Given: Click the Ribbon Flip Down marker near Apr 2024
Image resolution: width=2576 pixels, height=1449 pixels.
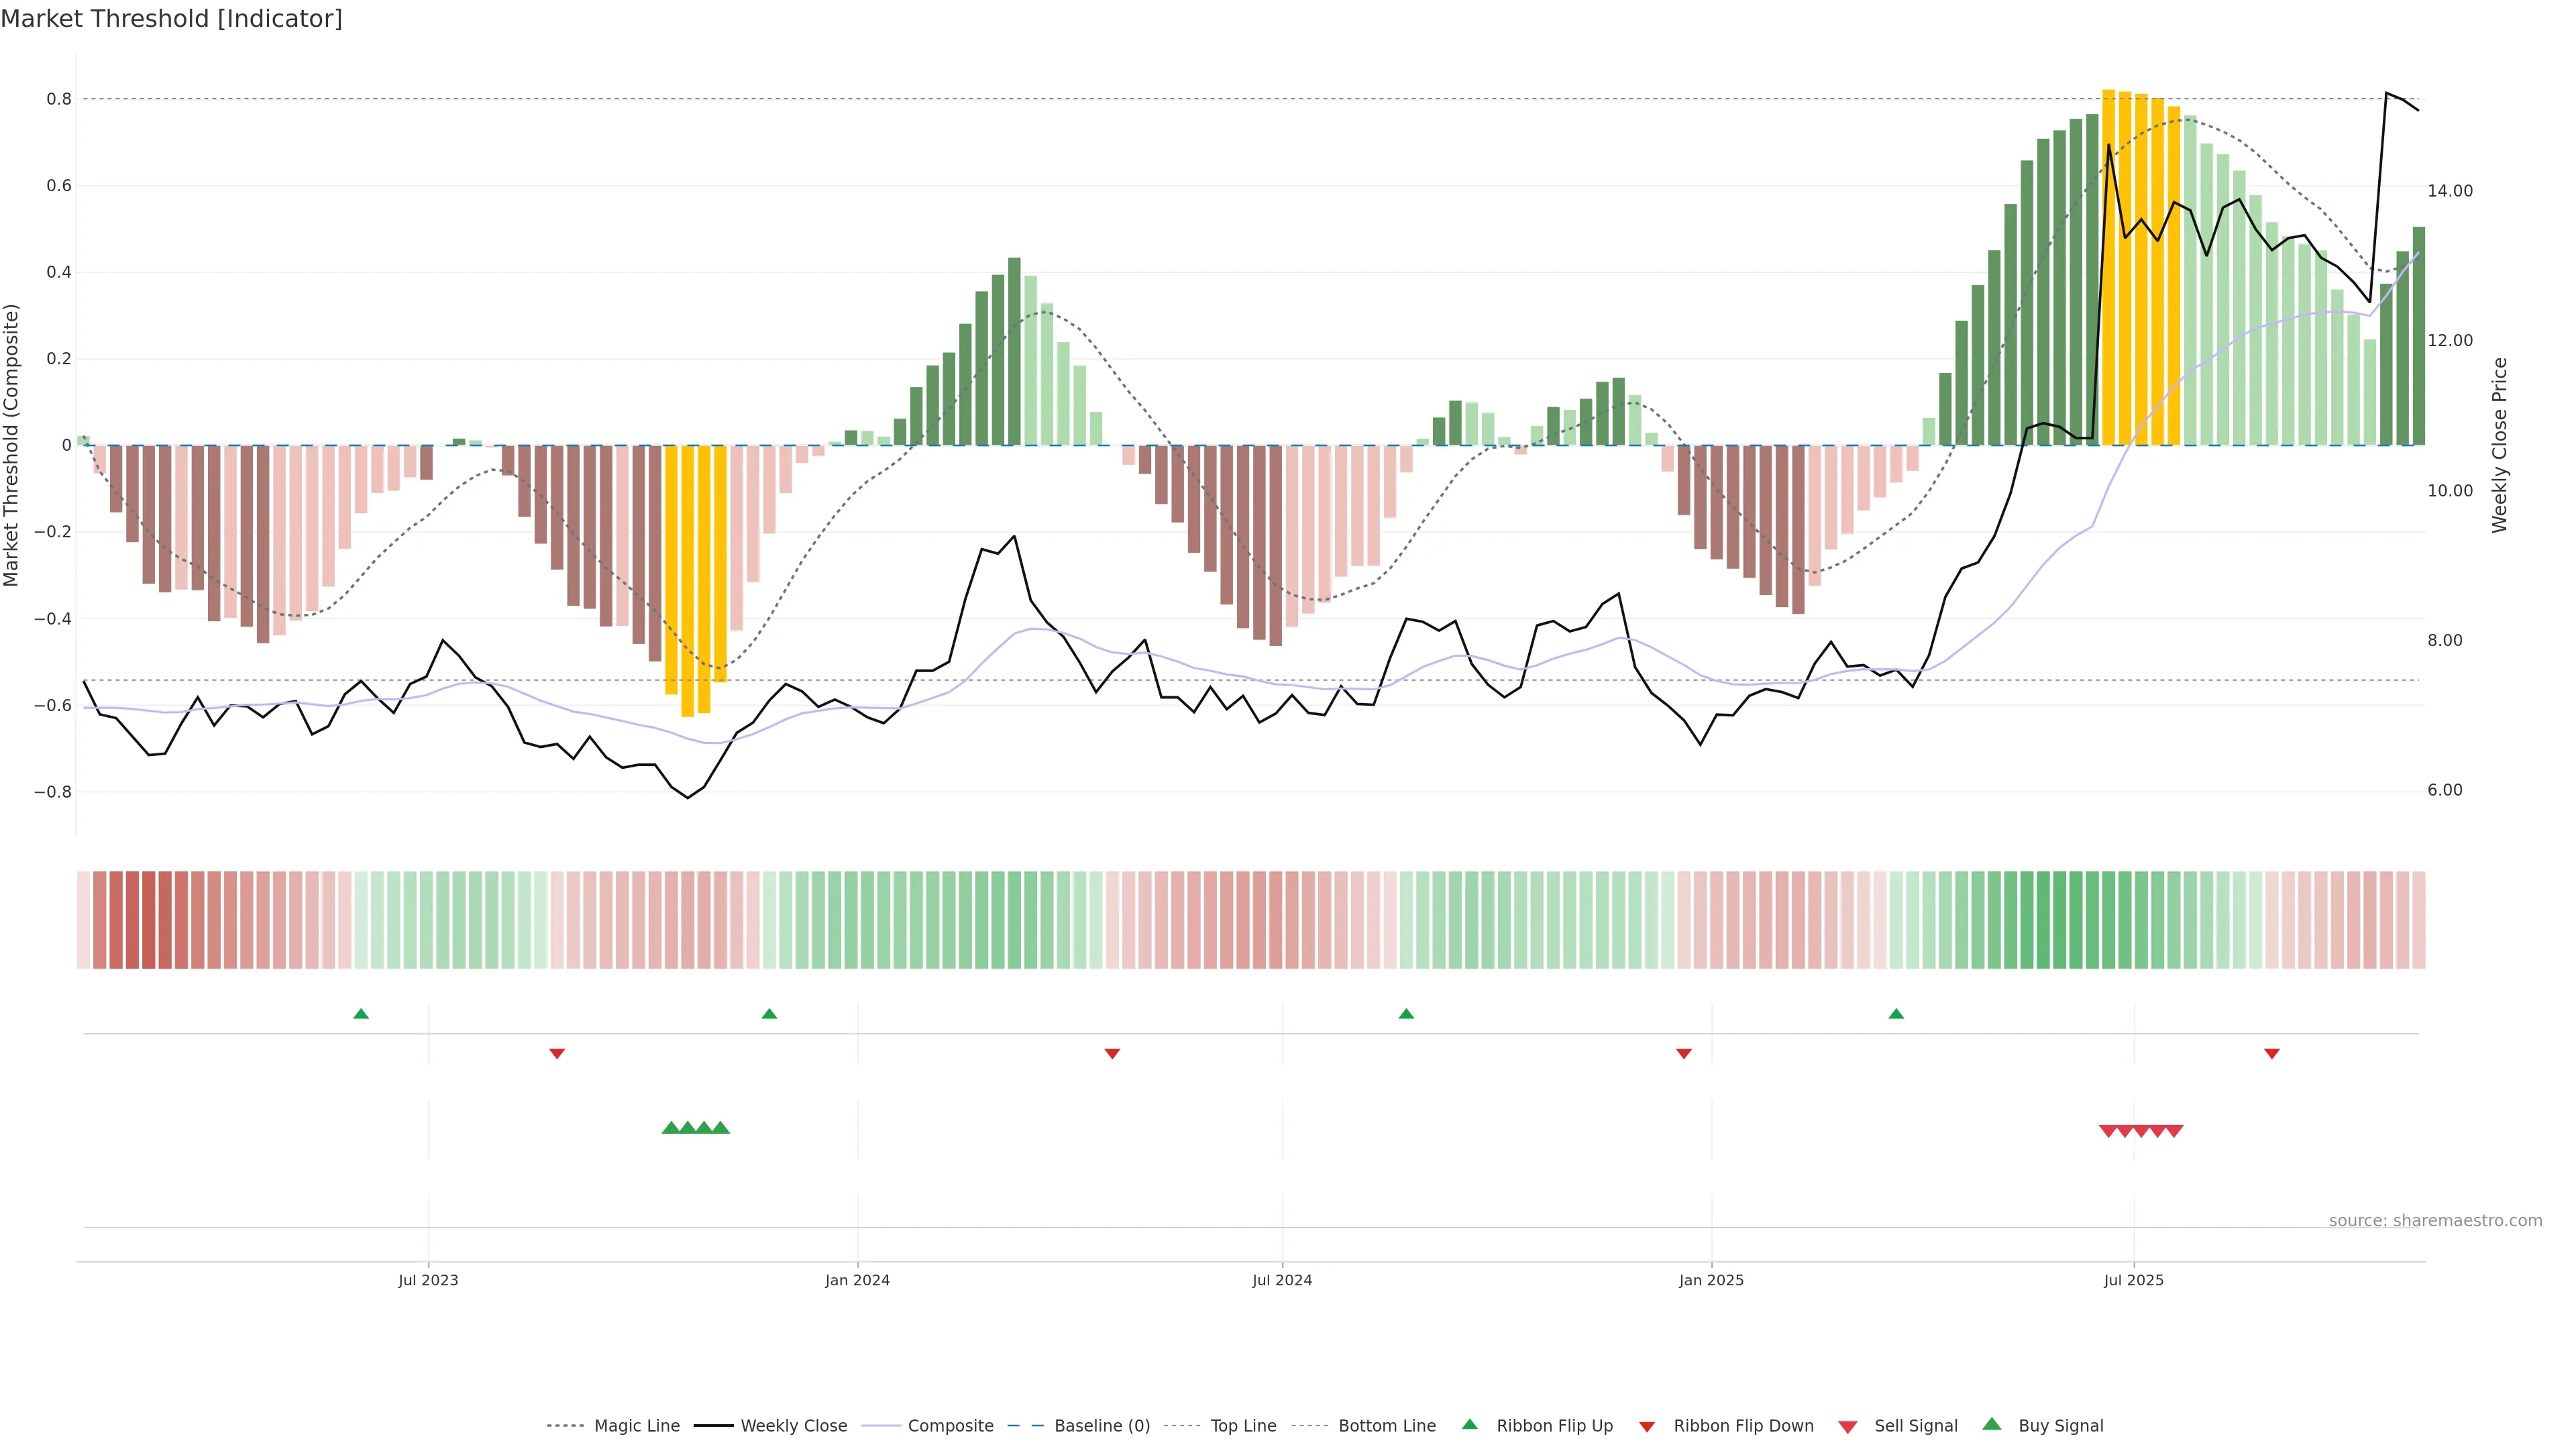Looking at the screenshot, I should [1112, 1053].
